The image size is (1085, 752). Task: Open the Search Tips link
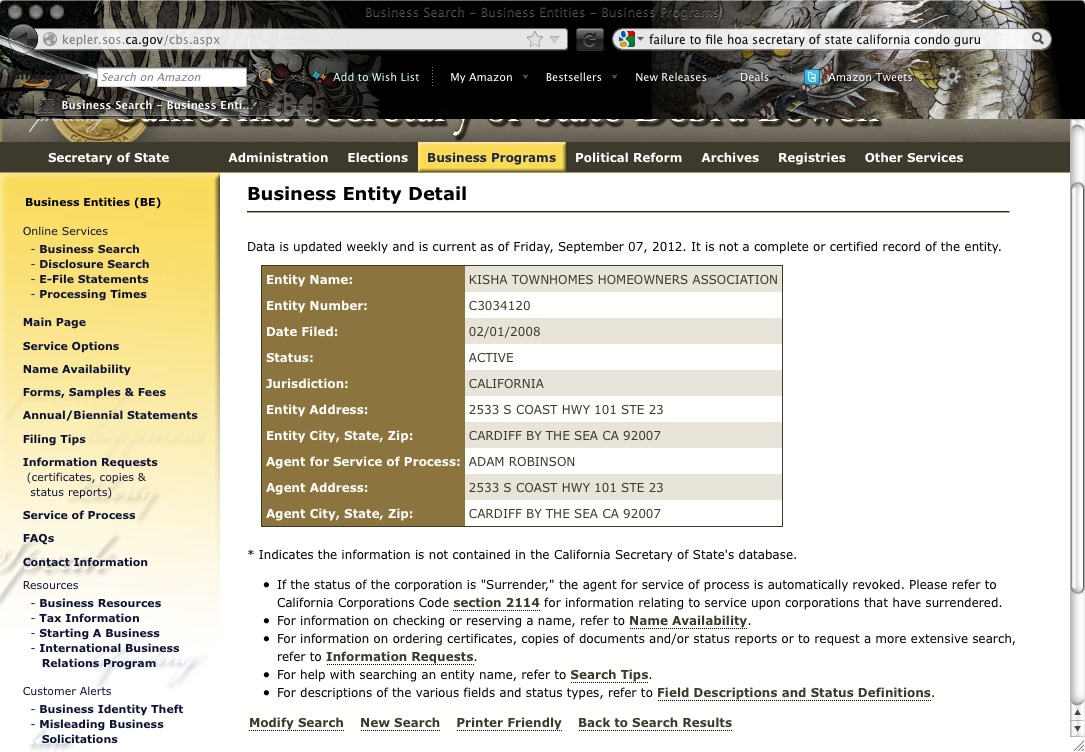pos(609,675)
